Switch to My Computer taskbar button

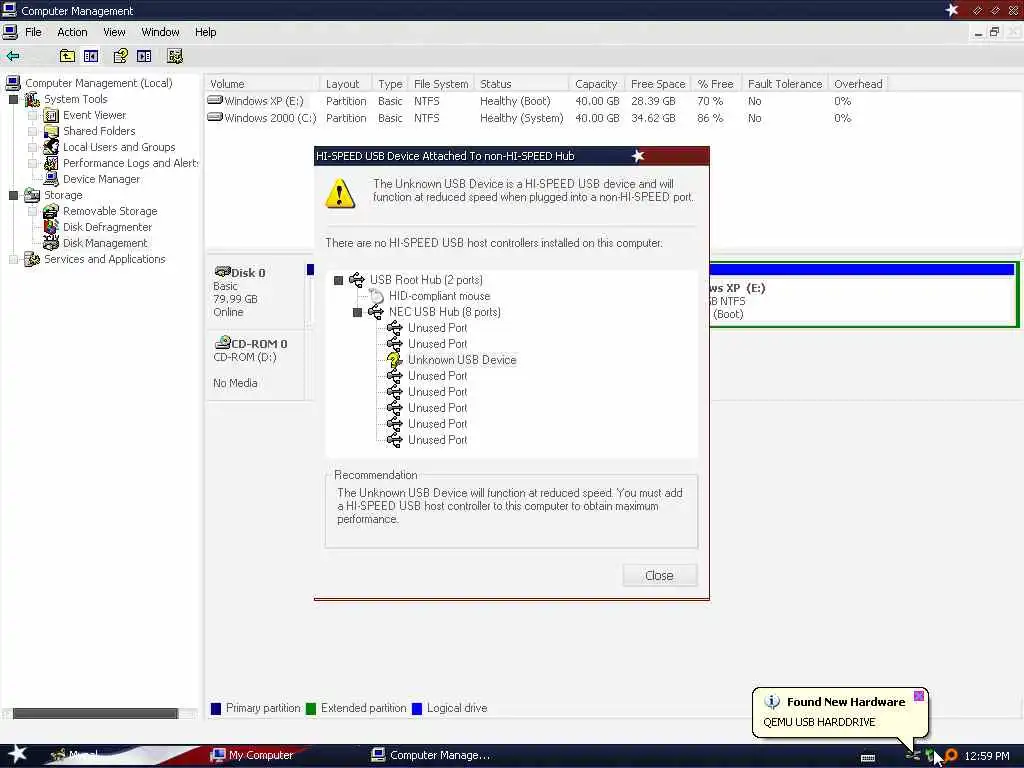pos(252,755)
